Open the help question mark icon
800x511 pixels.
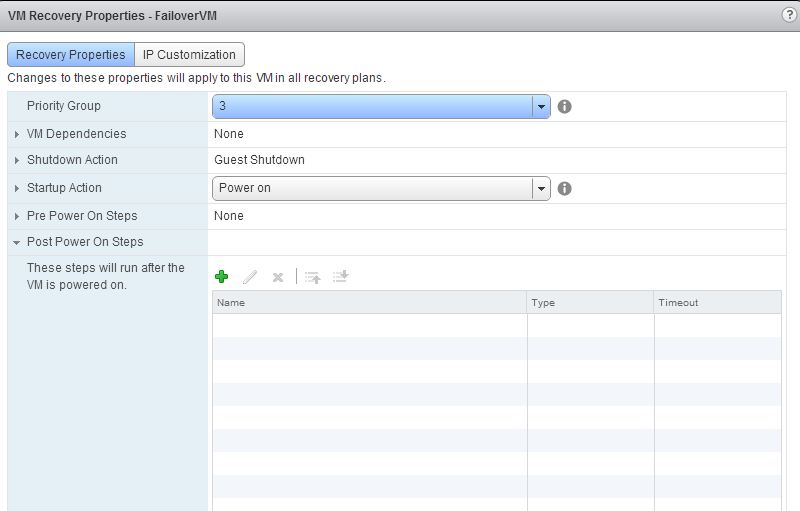789,15
